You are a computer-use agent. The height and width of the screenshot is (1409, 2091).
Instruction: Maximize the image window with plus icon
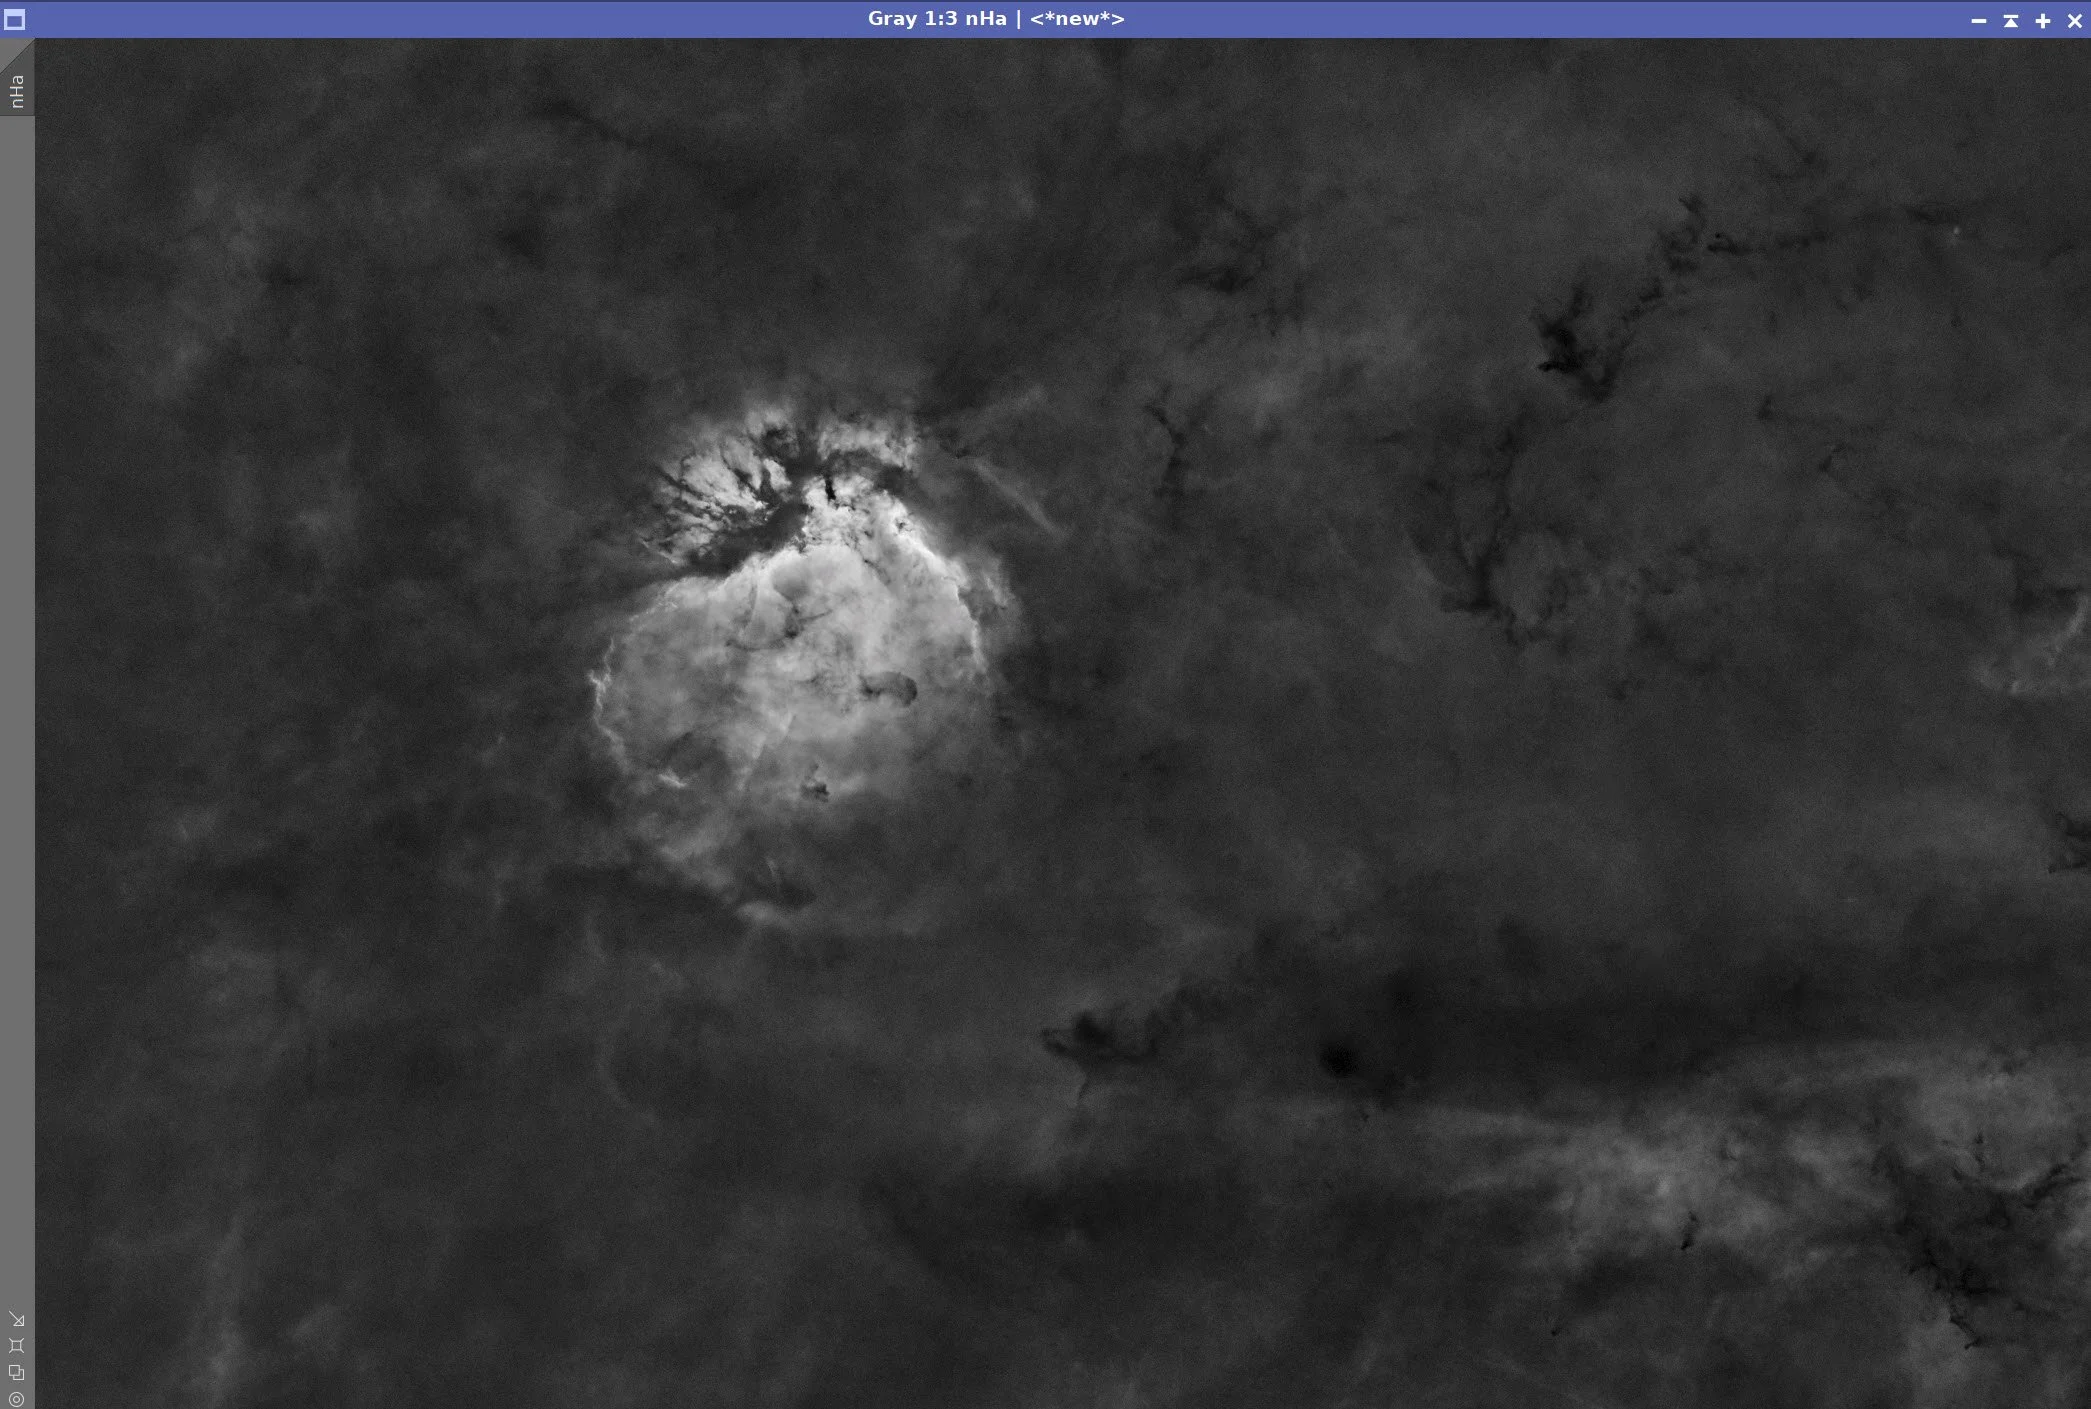tap(2042, 20)
